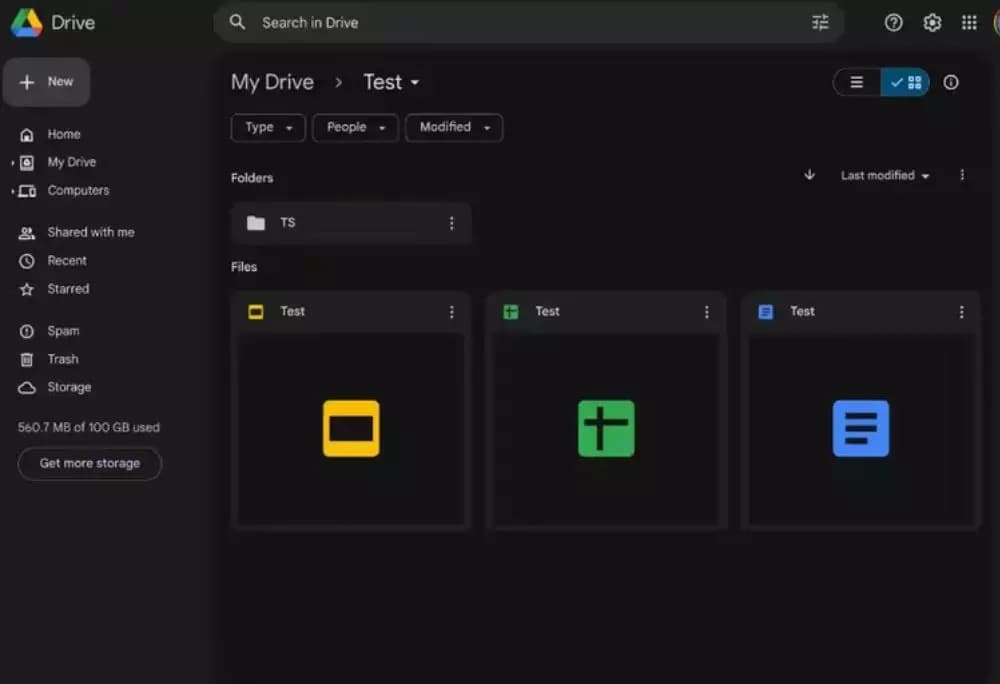Go to Home in sidebar

(x=64, y=135)
